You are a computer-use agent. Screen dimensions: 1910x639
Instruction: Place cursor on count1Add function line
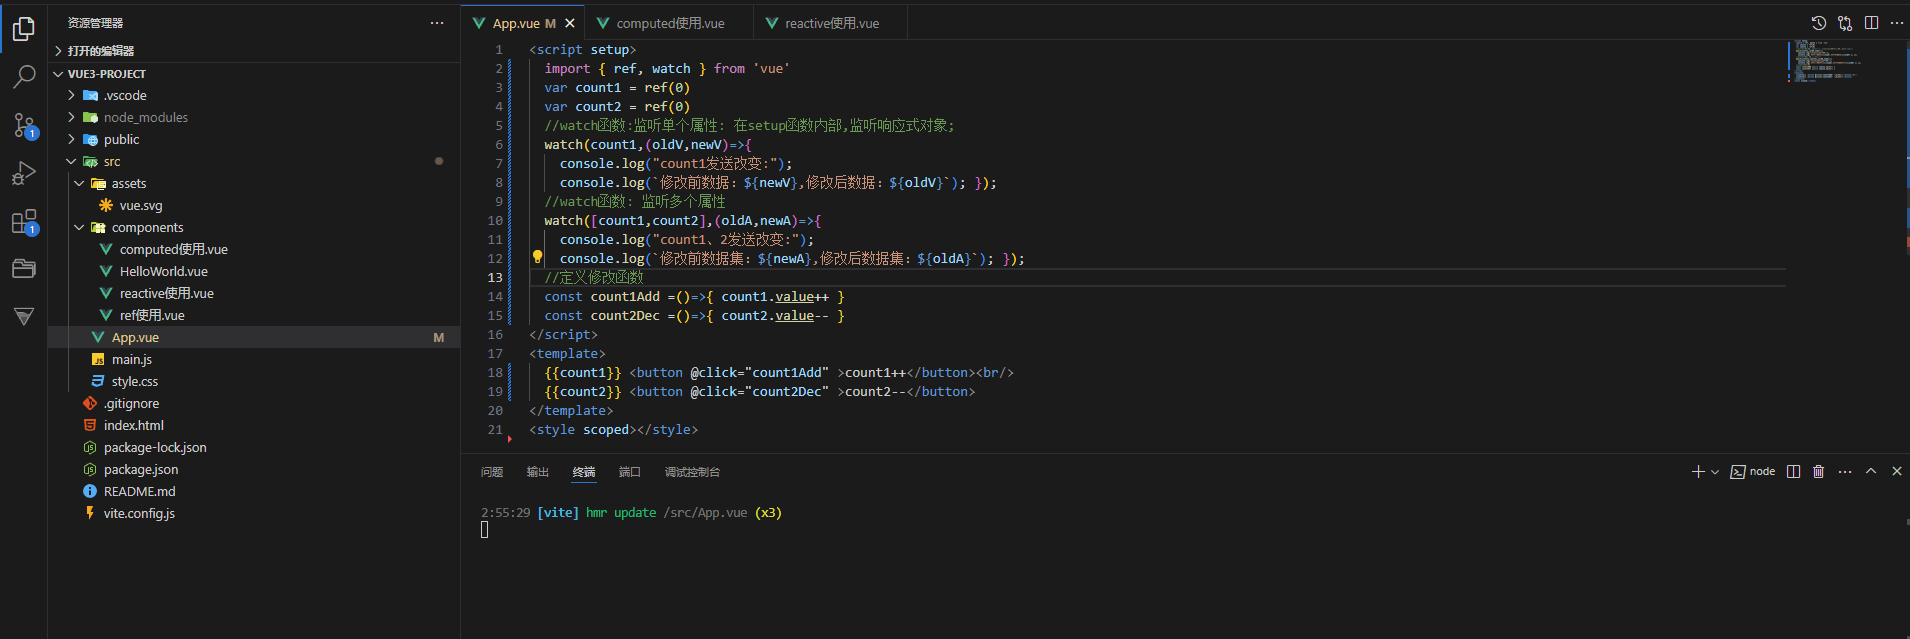[x=694, y=296]
